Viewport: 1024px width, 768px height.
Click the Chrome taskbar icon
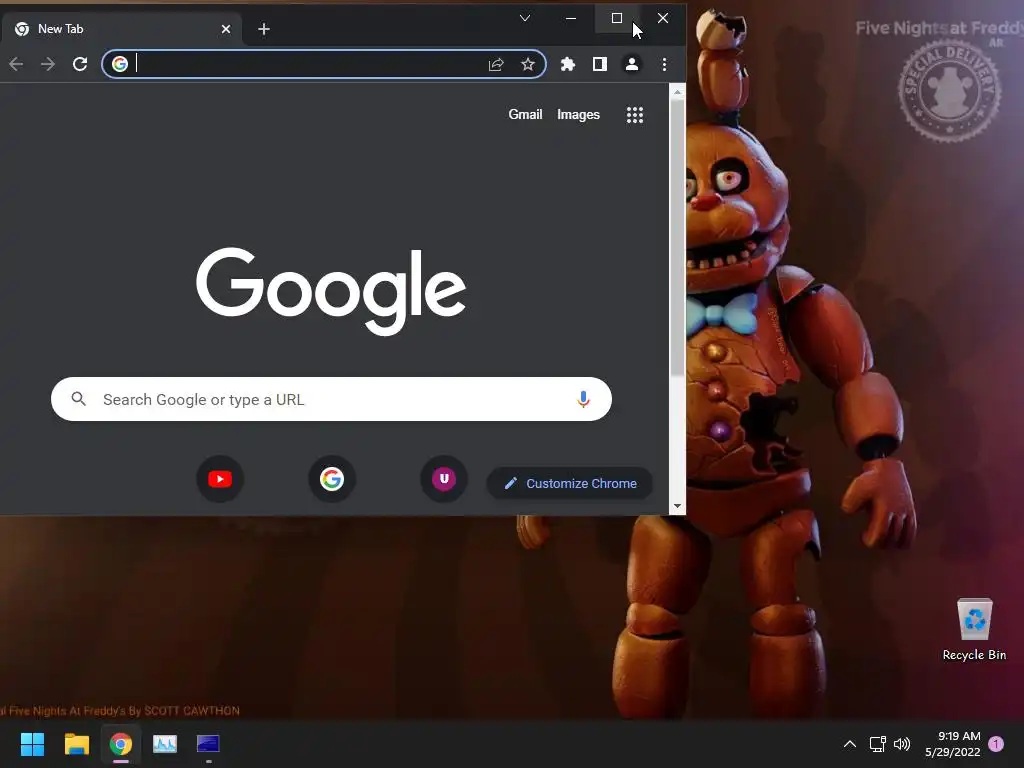pos(121,744)
